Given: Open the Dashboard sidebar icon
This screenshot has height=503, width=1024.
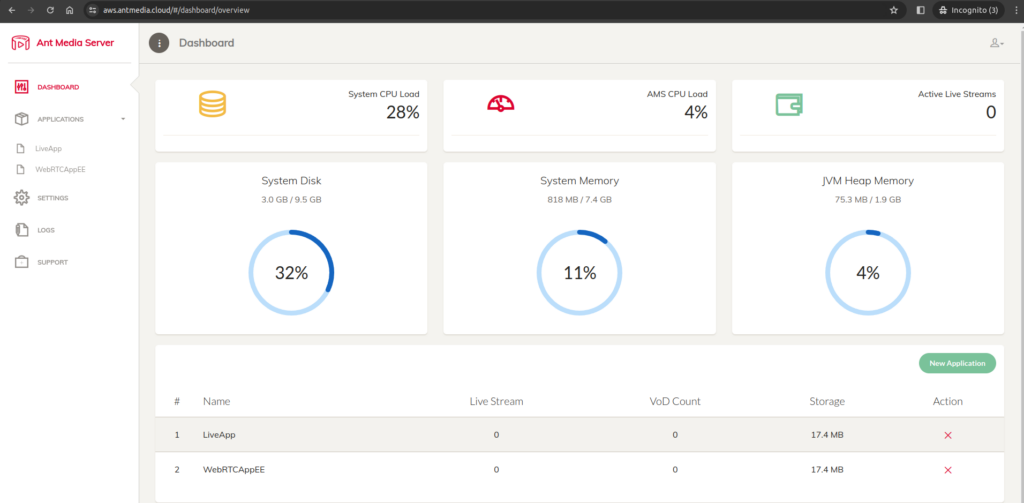Looking at the screenshot, I should click(x=22, y=87).
